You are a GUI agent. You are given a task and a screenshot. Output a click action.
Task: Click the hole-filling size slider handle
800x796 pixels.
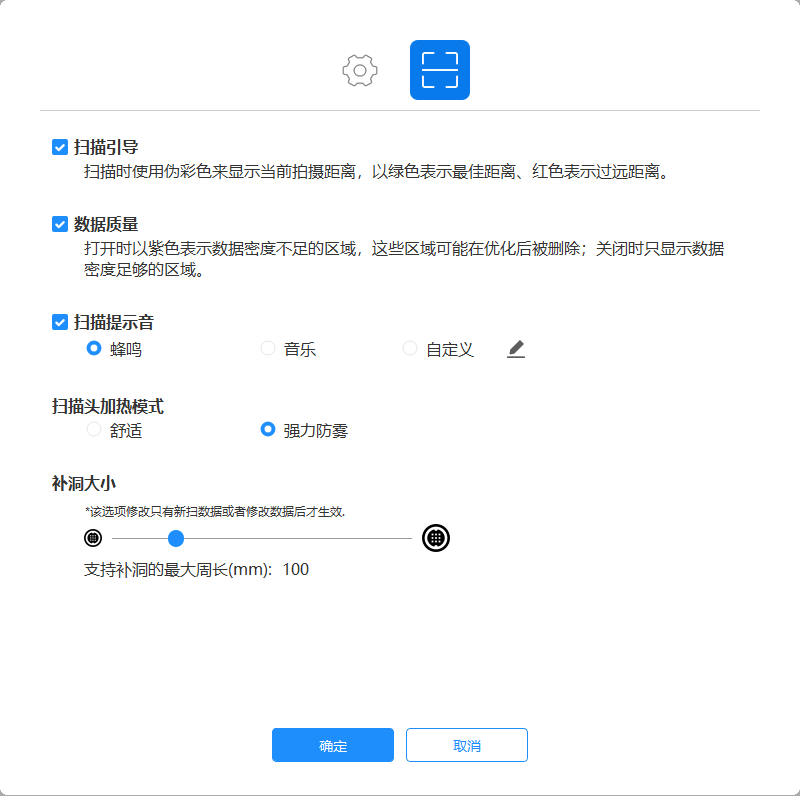point(176,538)
